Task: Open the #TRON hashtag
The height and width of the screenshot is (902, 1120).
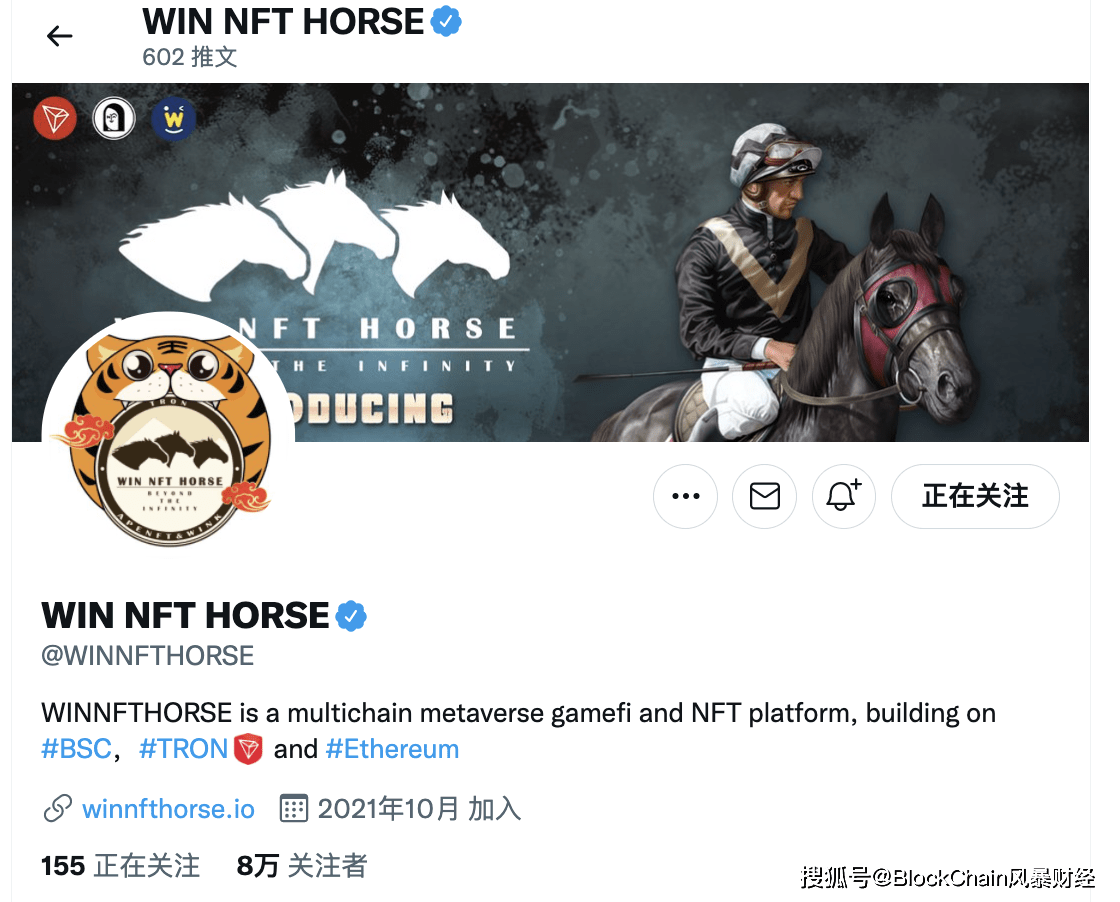Action: (x=184, y=749)
